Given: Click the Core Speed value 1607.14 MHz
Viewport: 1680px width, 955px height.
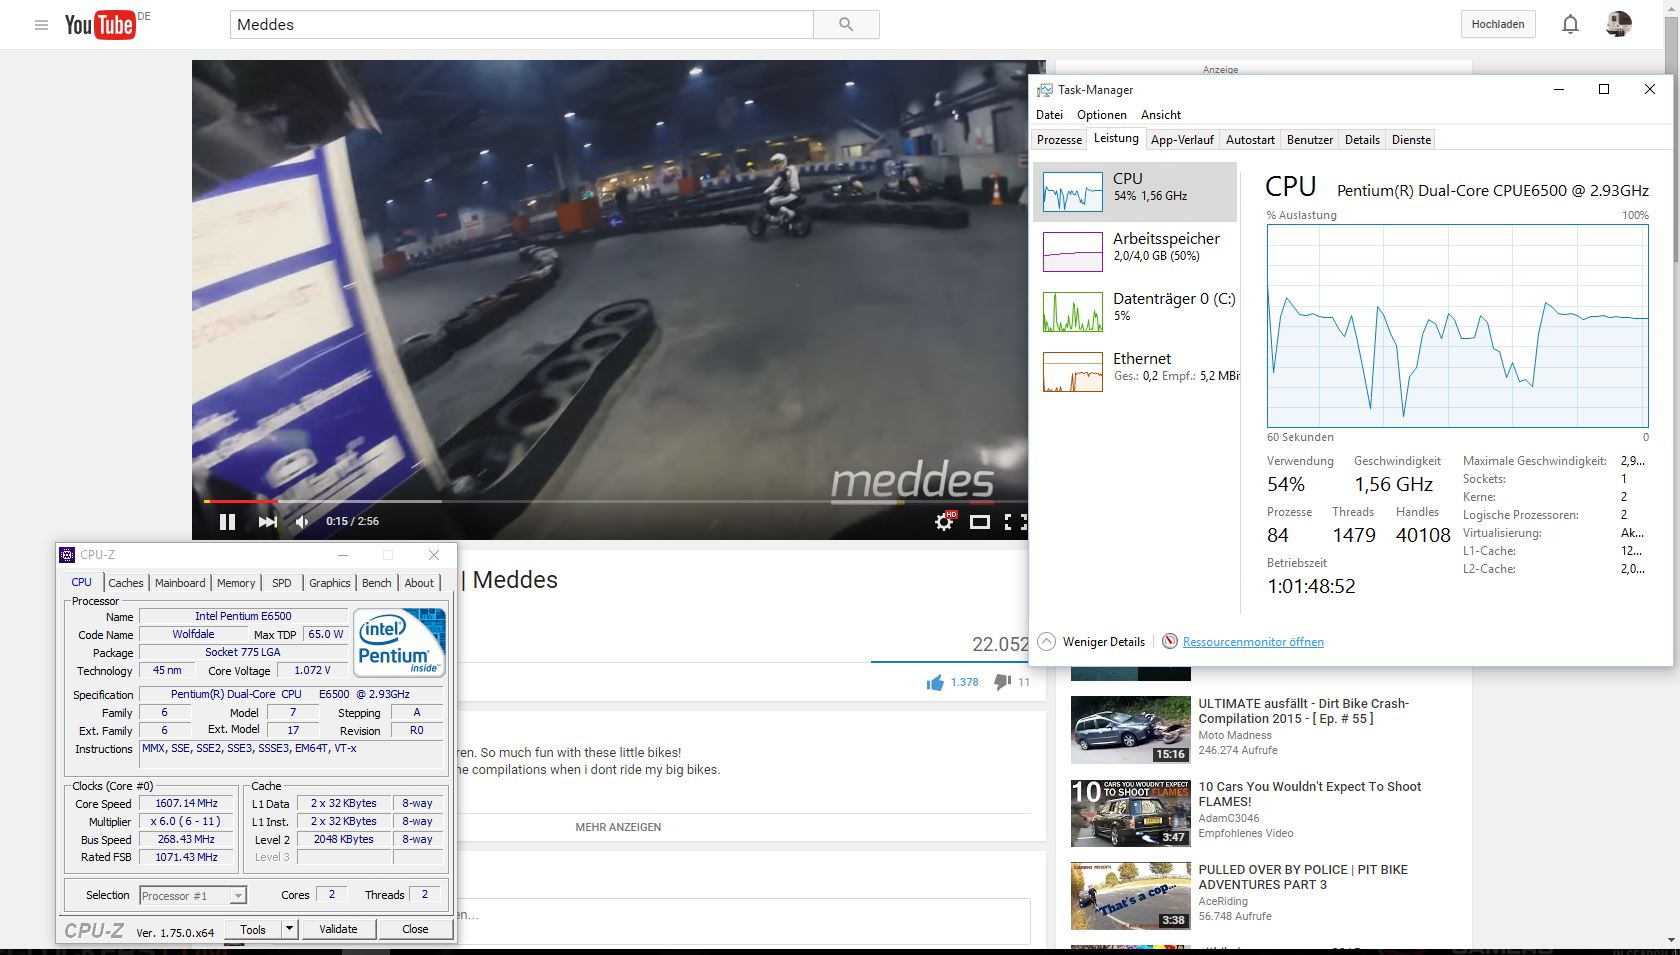Looking at the screenshot, I should [x=186, y=803].
